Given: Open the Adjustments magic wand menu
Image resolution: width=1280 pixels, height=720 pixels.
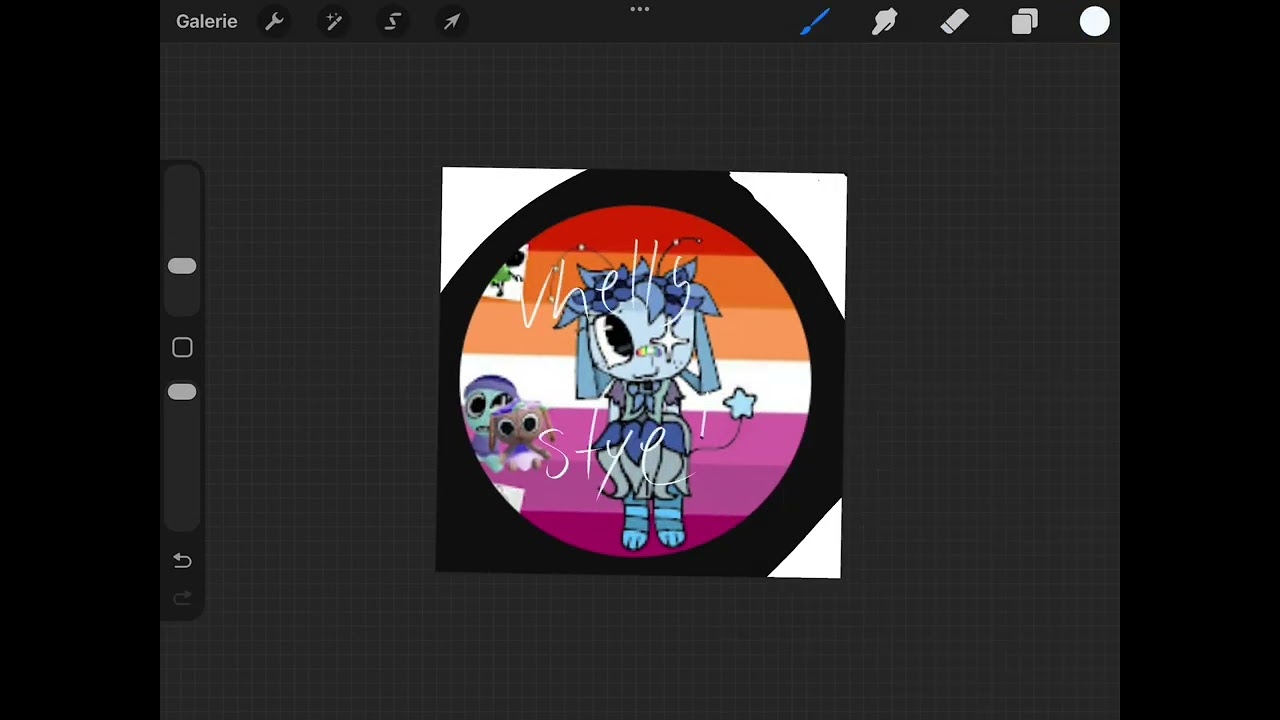Looking at the screenshot, I should coord(333,21).
